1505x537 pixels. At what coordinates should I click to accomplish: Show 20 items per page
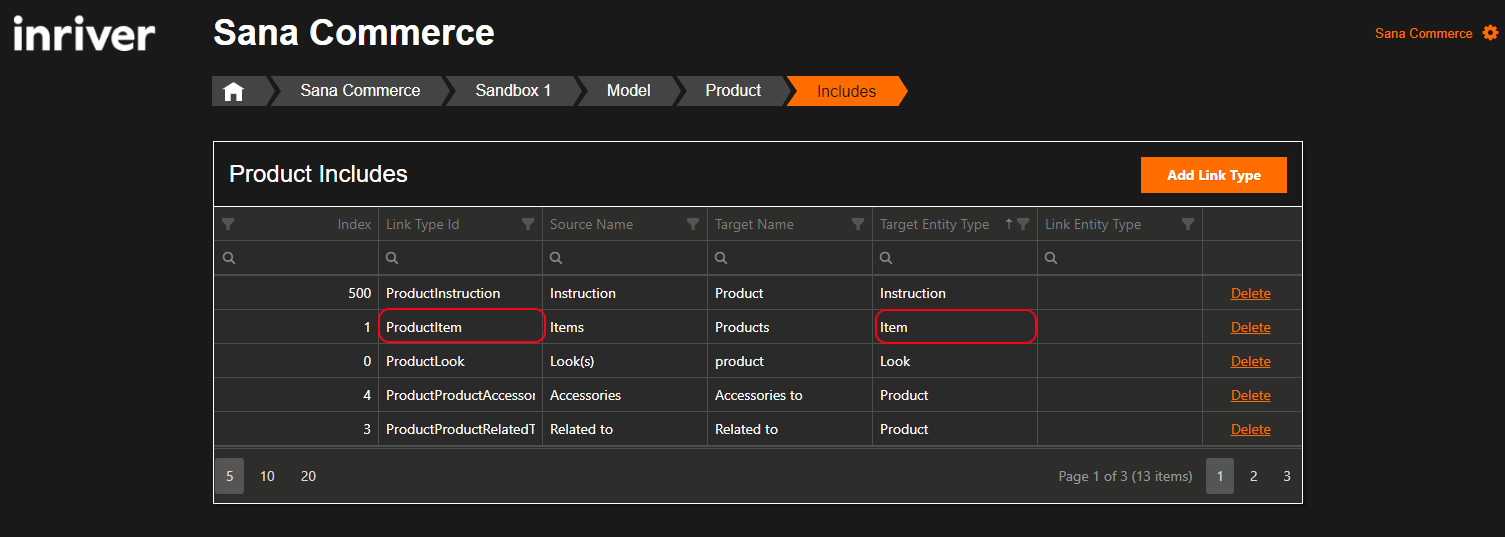pos(308,476)
